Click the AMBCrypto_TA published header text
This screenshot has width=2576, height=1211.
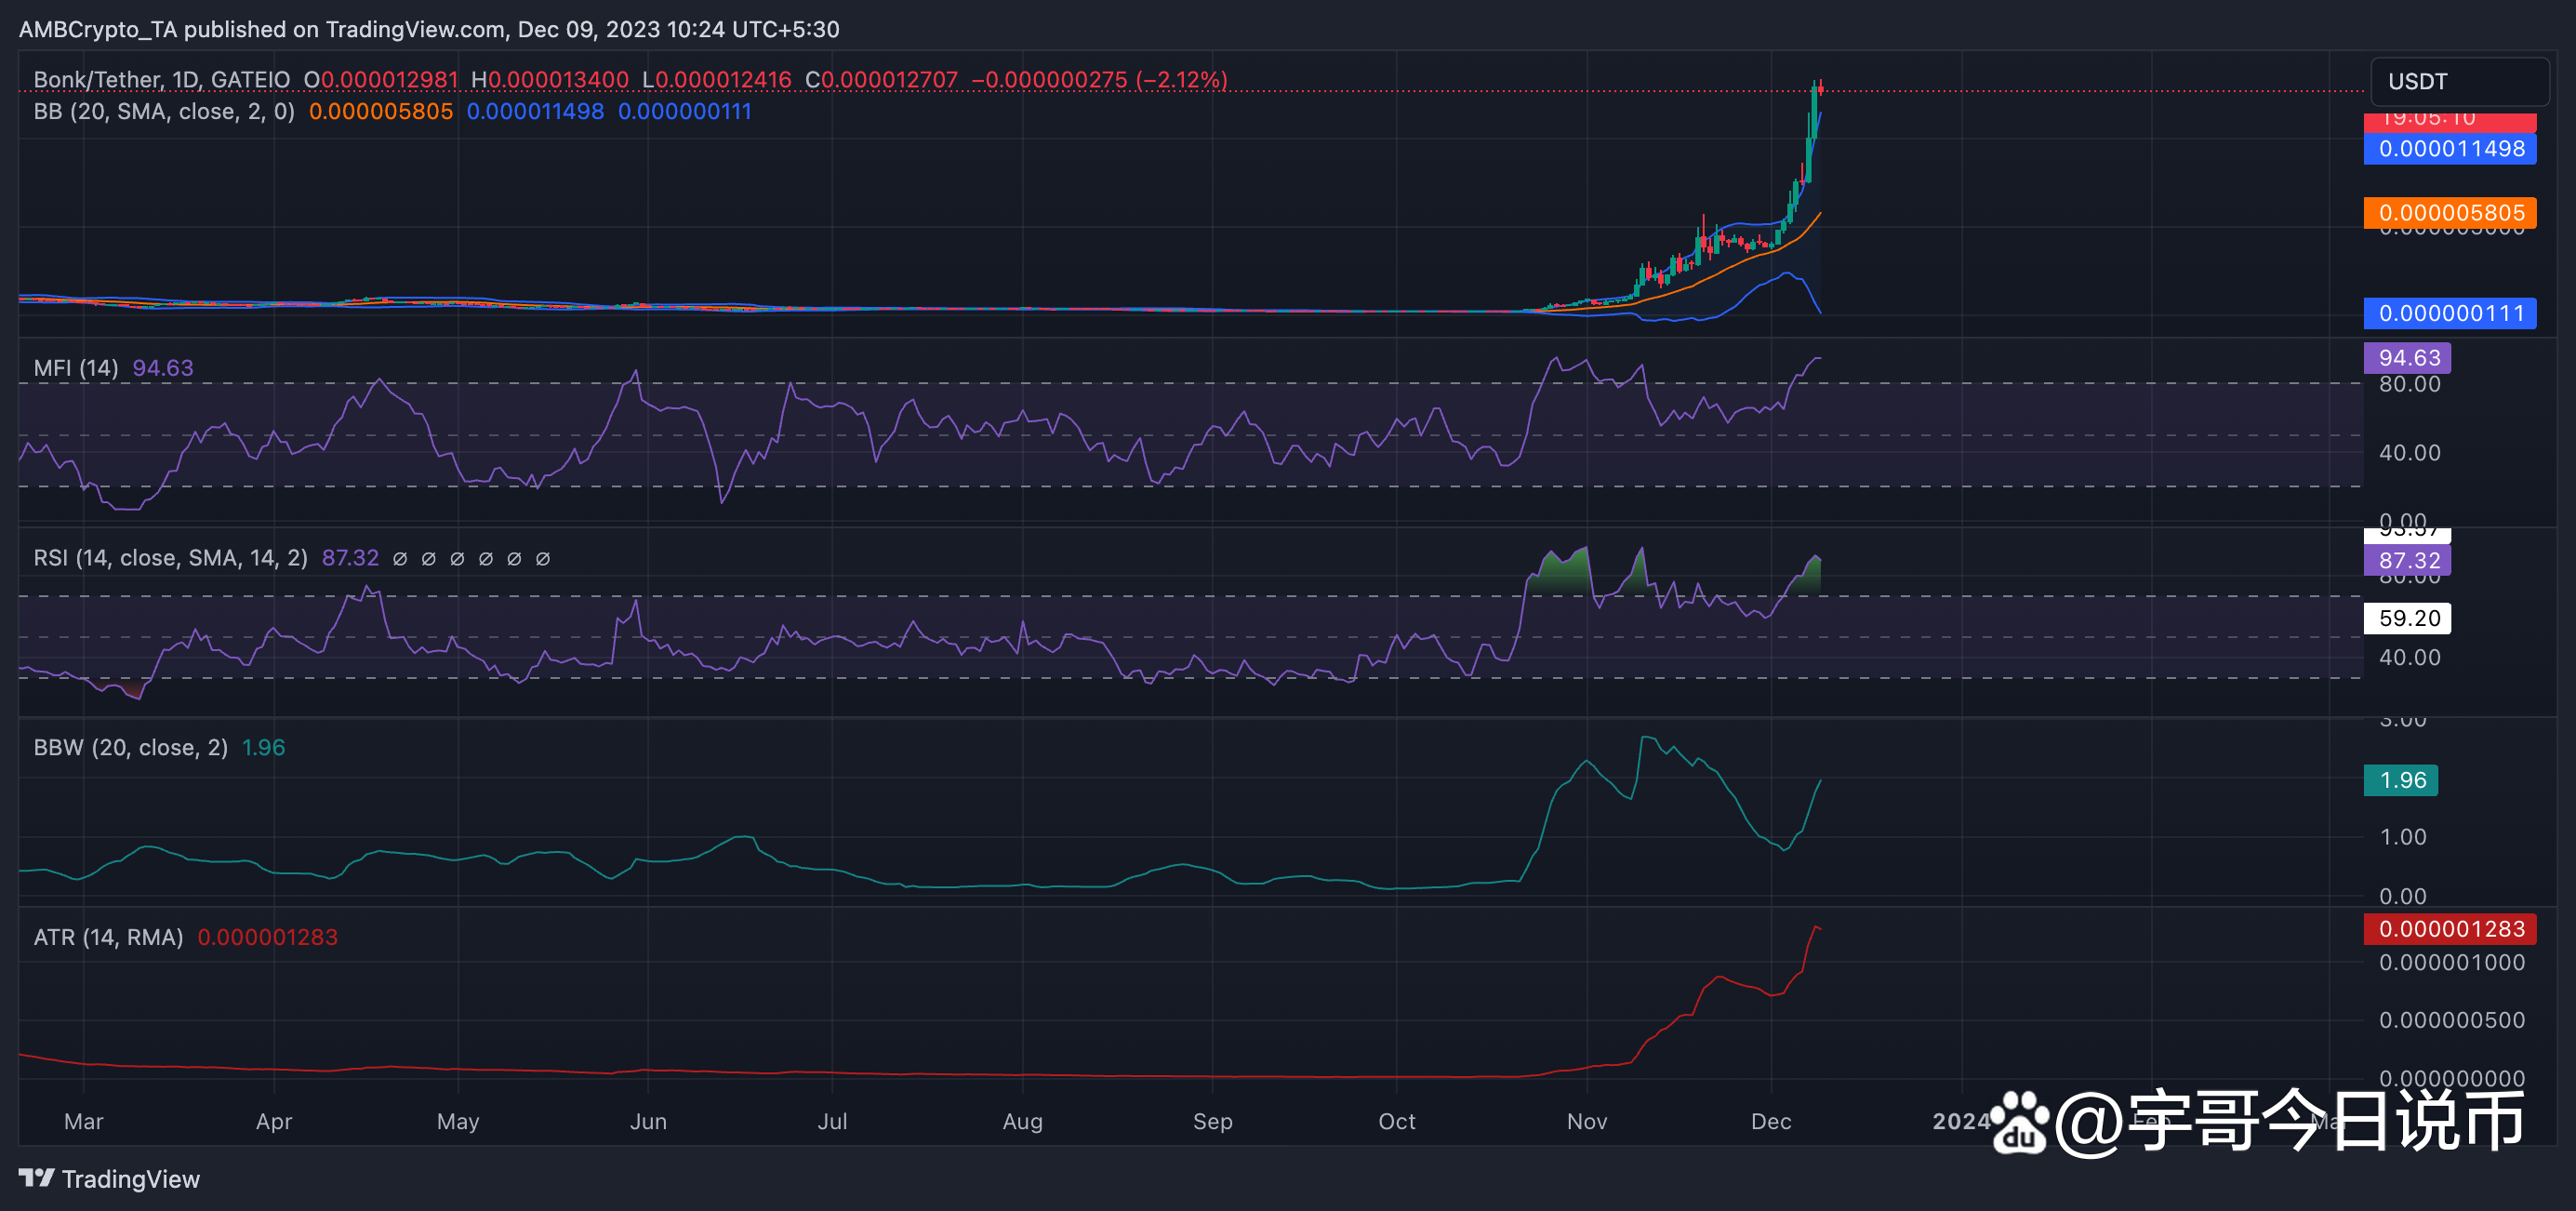pyautogui.click(x=430, y=29)
